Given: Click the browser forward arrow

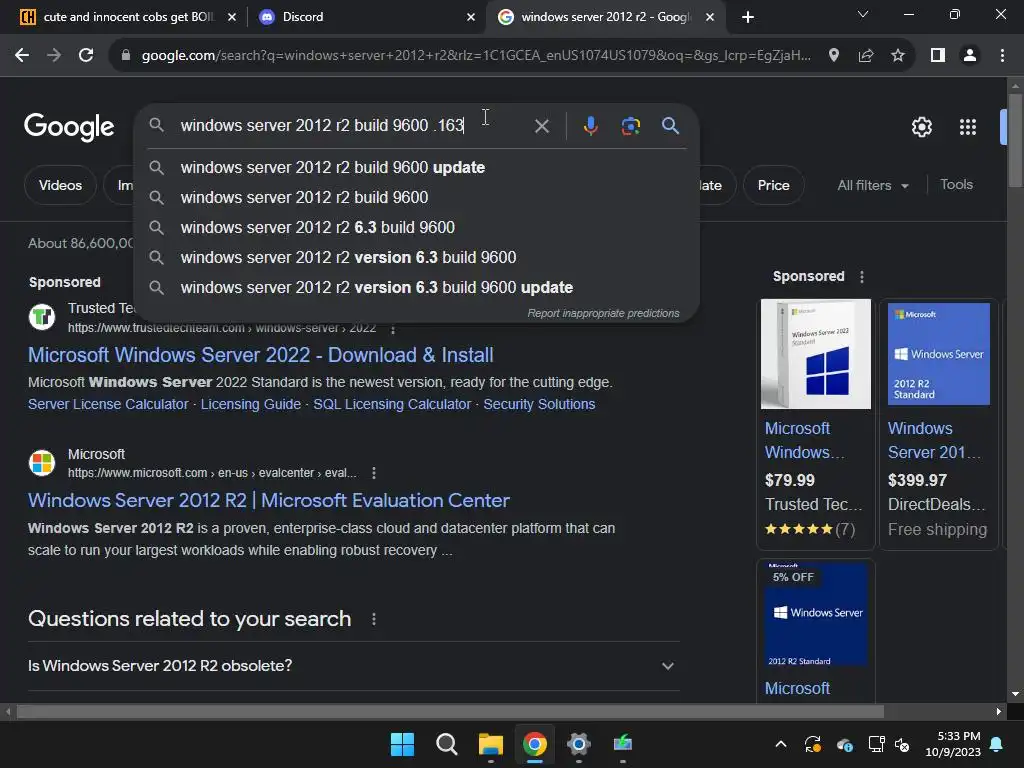Looking at the screenshot, I should coord(54,56).
